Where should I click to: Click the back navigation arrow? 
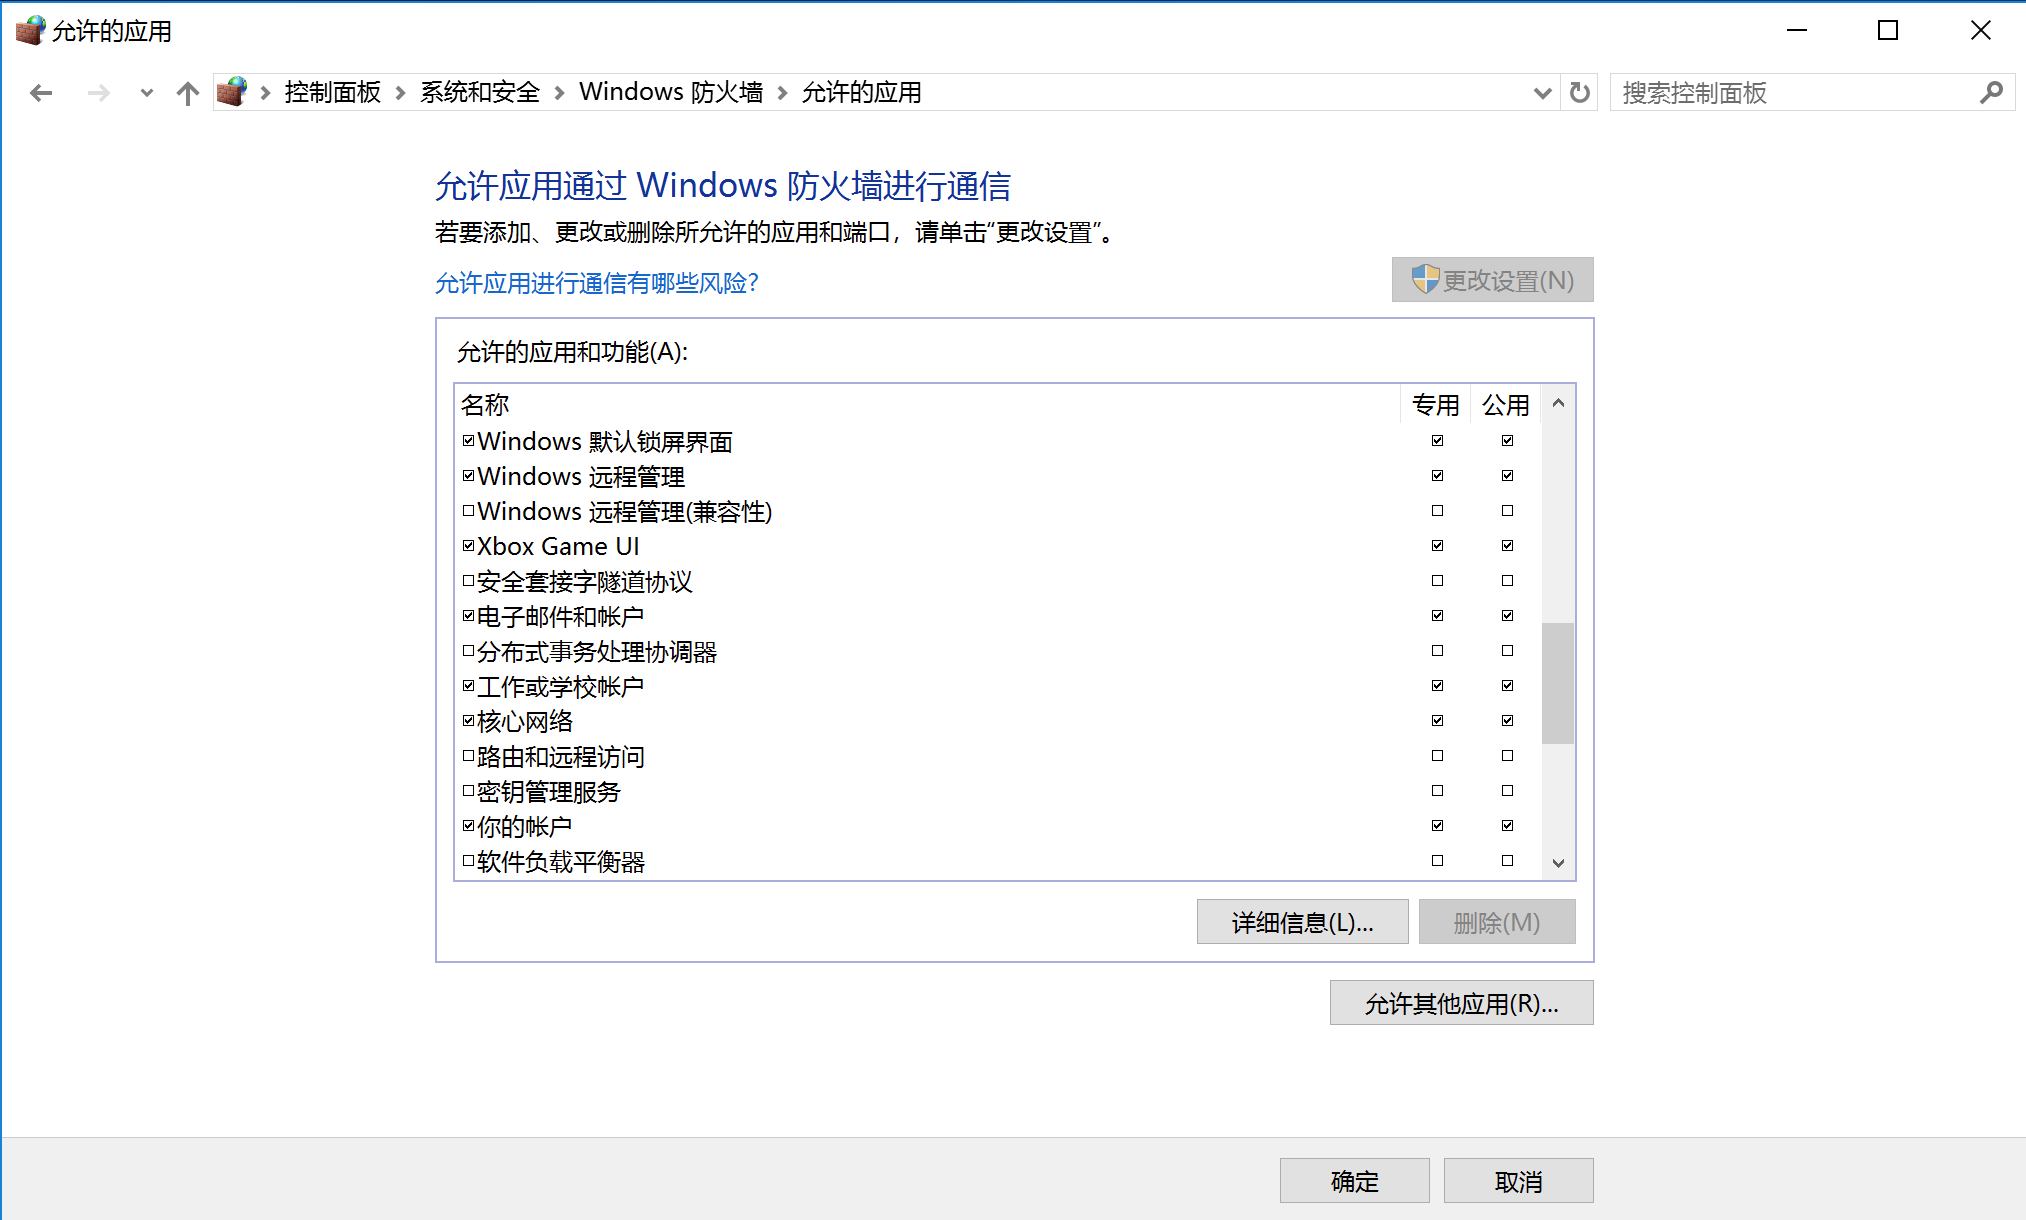pyautogui.click(x=41, y=93)
